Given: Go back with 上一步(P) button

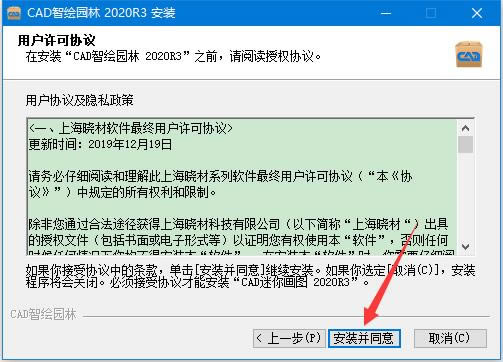Looking at the screenshot, I should tap(289, 339).
